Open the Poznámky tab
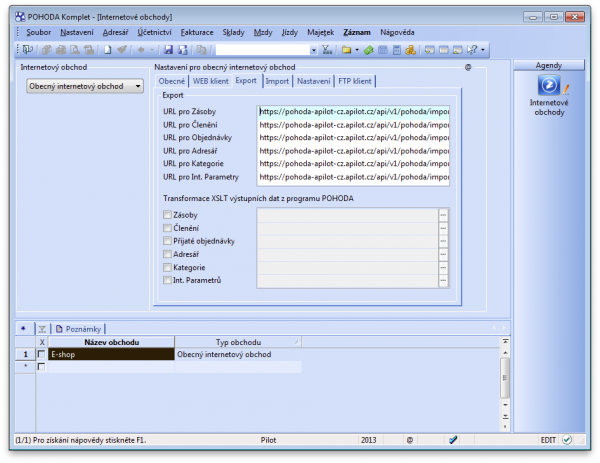 click(x=78, y=329)
